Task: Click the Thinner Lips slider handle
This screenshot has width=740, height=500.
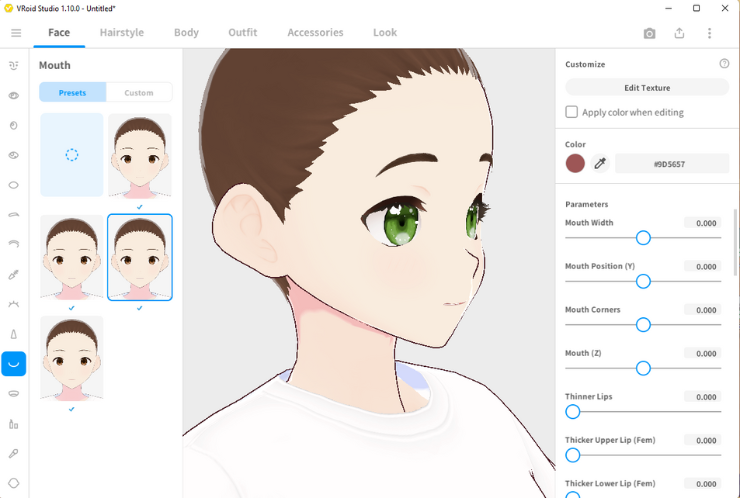Action: coord(572,412)
